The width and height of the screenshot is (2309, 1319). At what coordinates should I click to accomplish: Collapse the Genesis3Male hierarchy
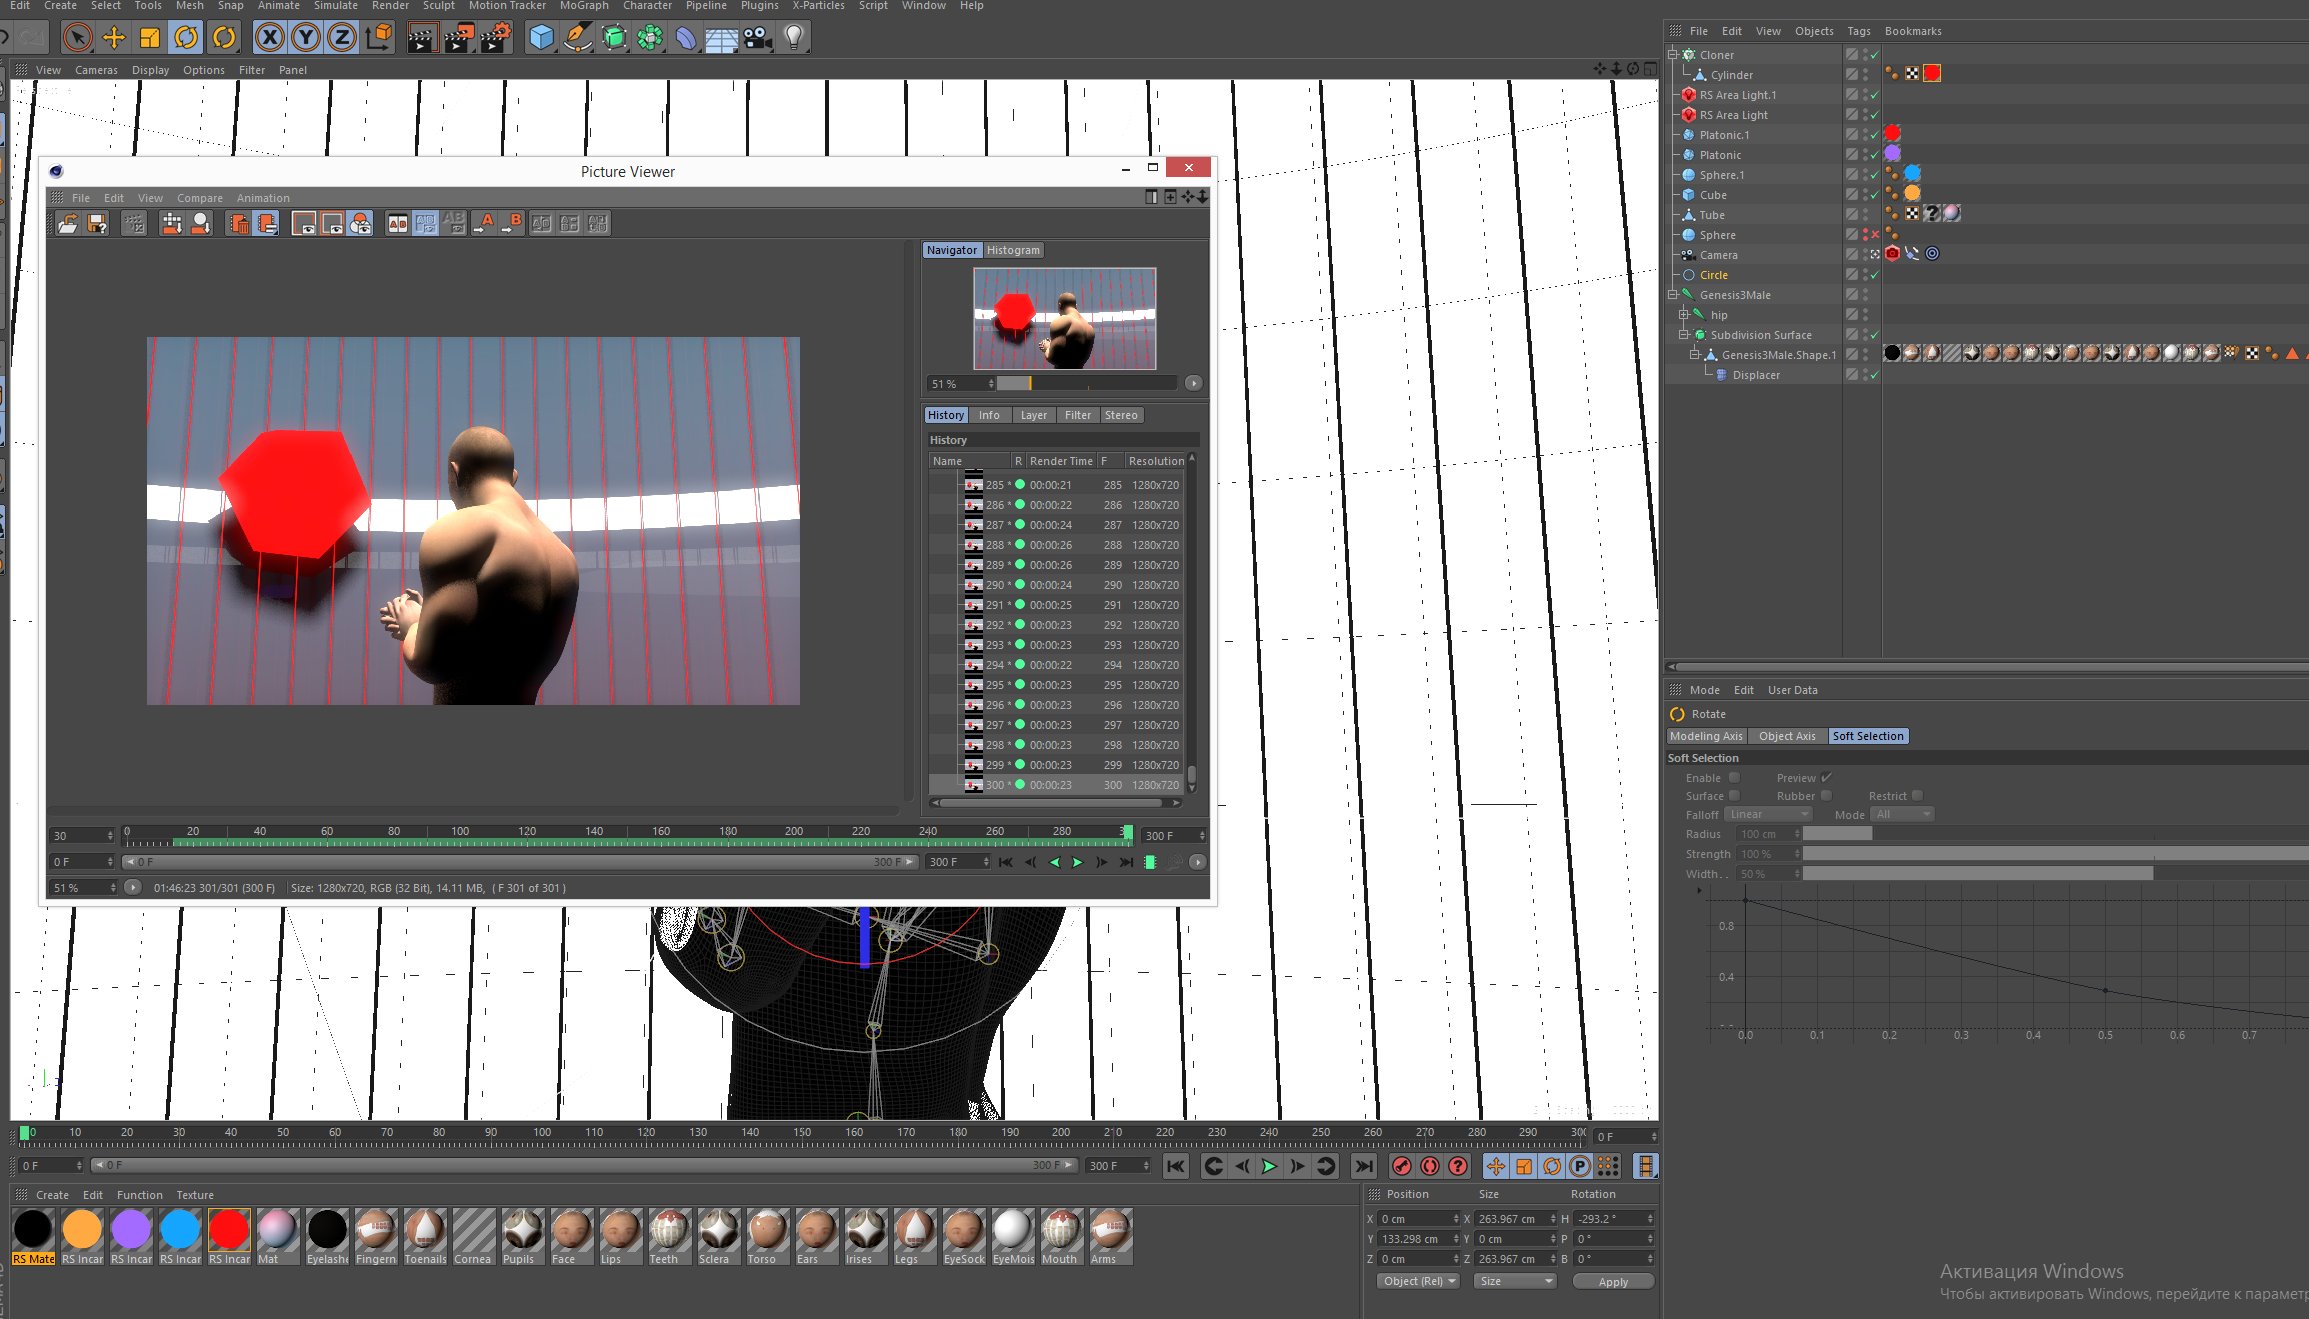1673,295
